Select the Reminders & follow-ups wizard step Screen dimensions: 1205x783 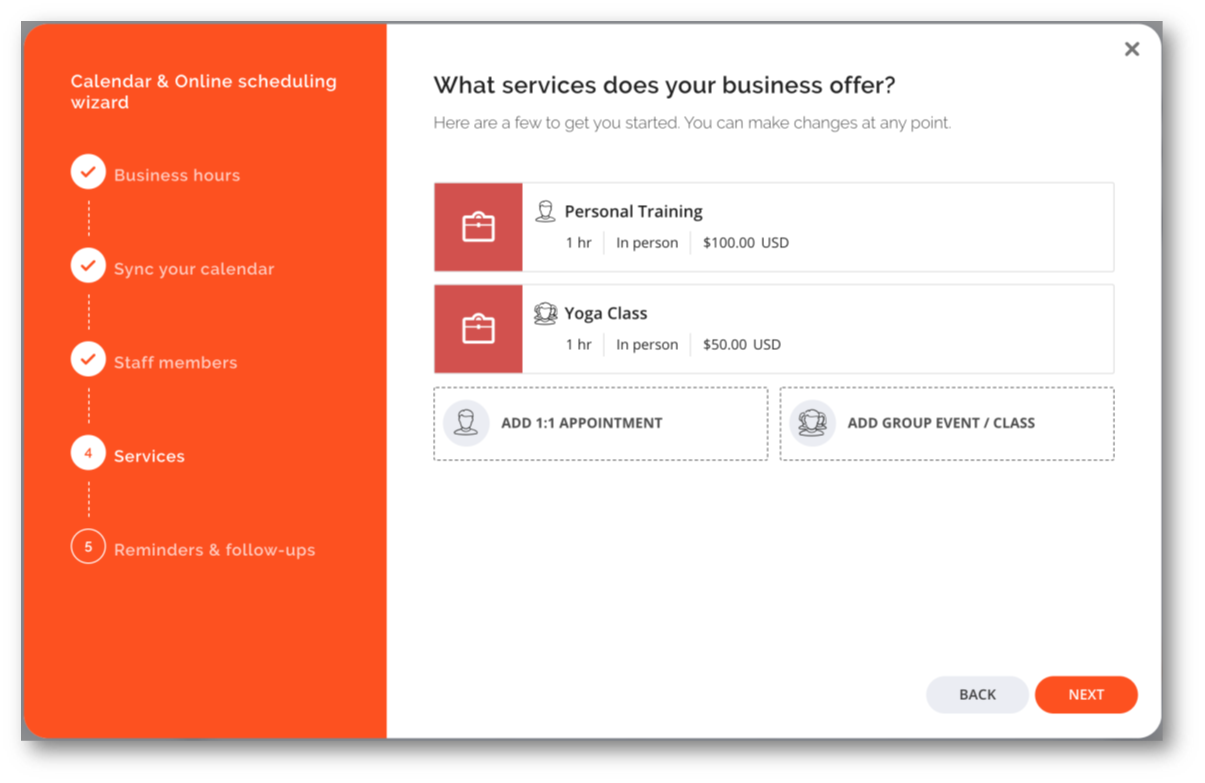click(215, 549)
